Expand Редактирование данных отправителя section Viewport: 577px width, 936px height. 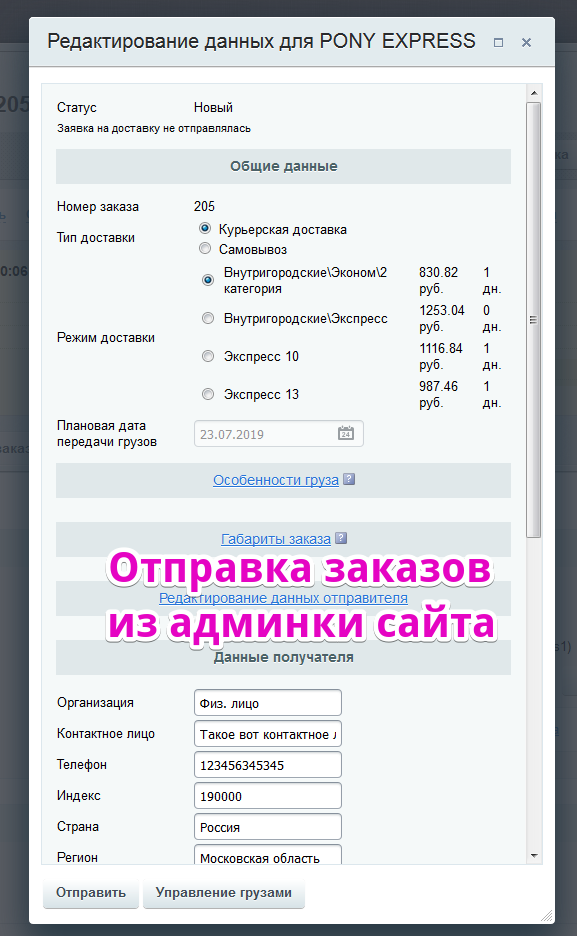[283, 598]
